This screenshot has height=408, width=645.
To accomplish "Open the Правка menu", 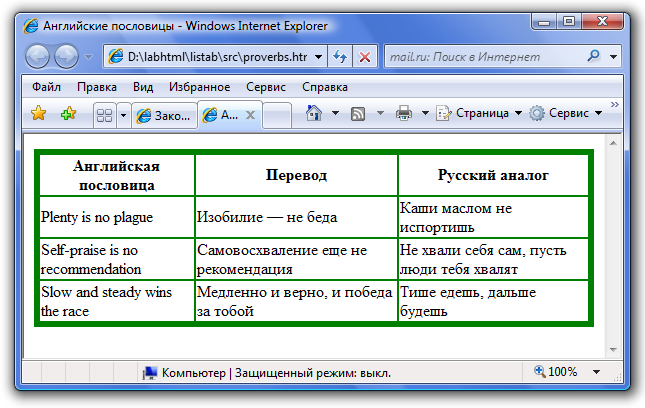I will coord(97,87).
